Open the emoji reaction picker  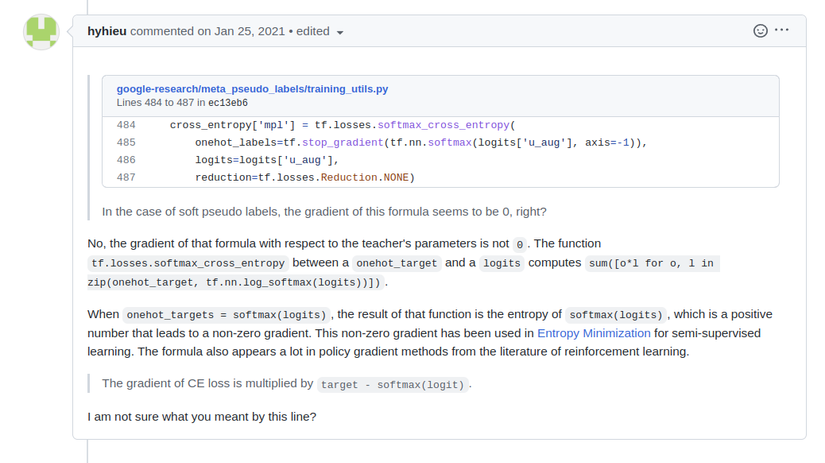[x=760, y=31]
